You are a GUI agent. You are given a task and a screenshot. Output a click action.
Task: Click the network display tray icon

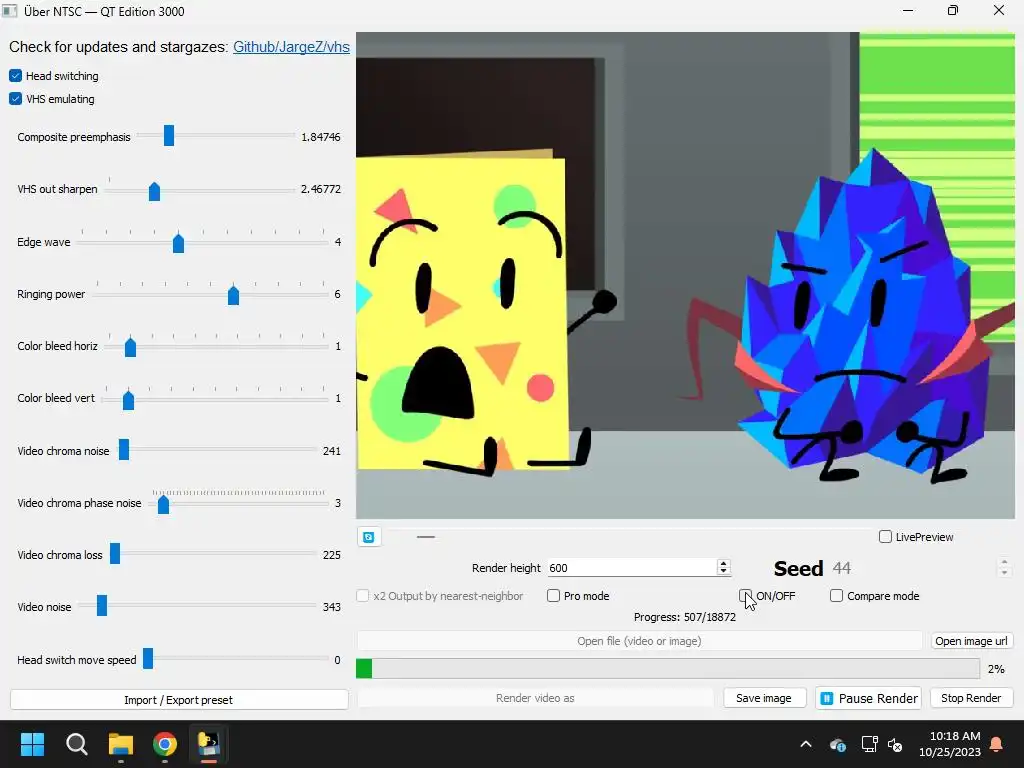[x=869, y=744]
